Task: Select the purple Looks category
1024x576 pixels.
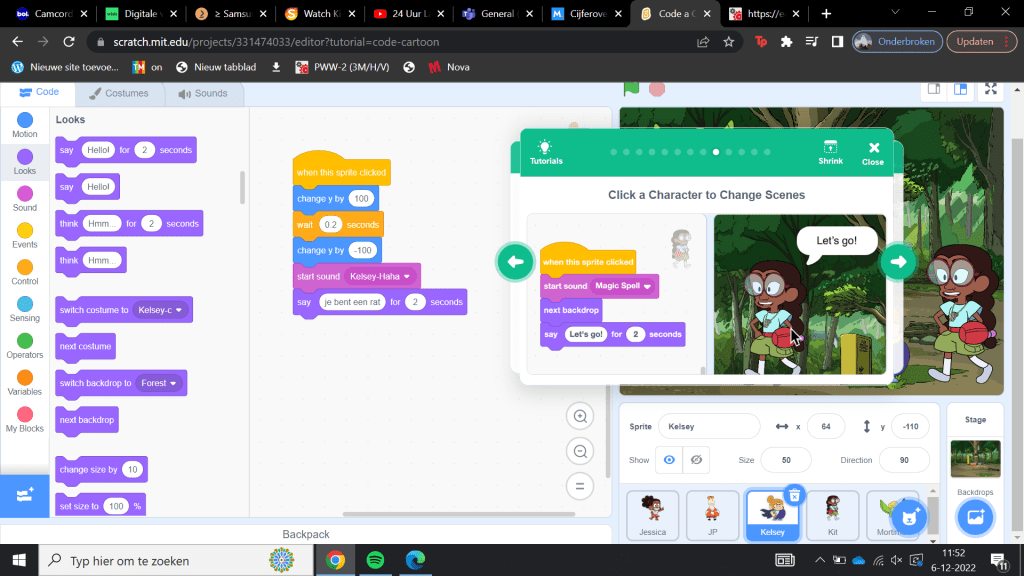Action: tap(25, 160)
